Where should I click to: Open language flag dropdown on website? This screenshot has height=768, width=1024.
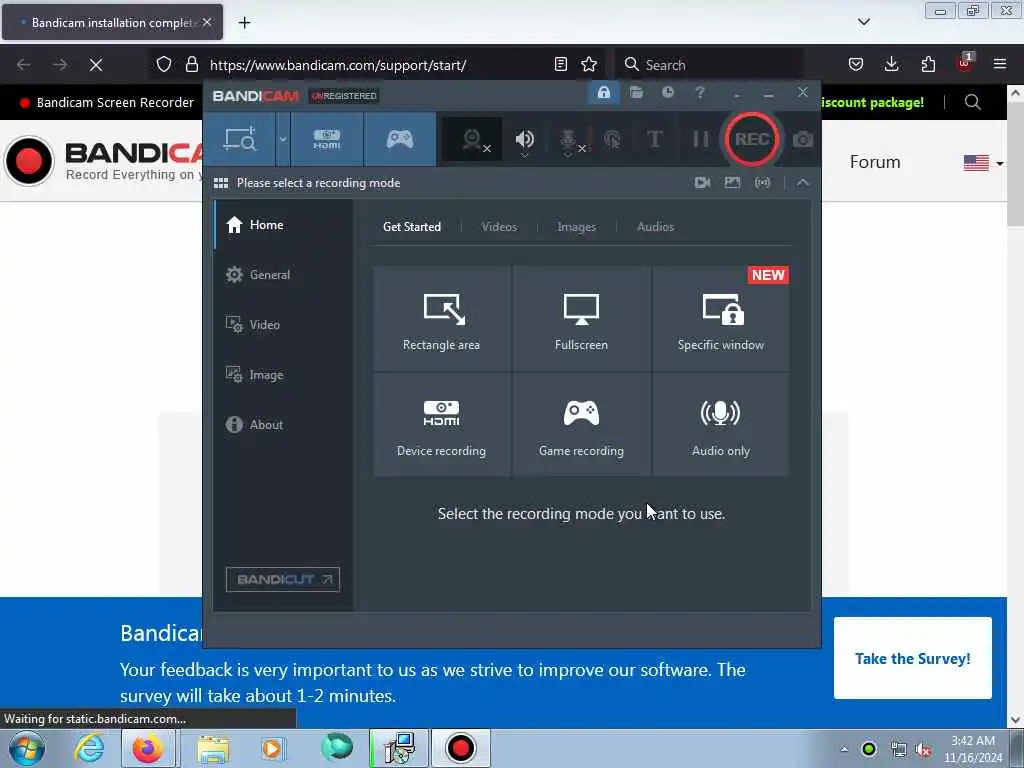tap(984, 163)
